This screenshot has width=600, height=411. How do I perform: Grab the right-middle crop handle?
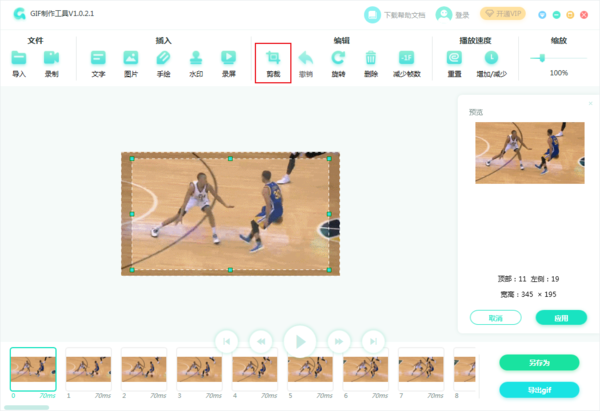[329, 214]
